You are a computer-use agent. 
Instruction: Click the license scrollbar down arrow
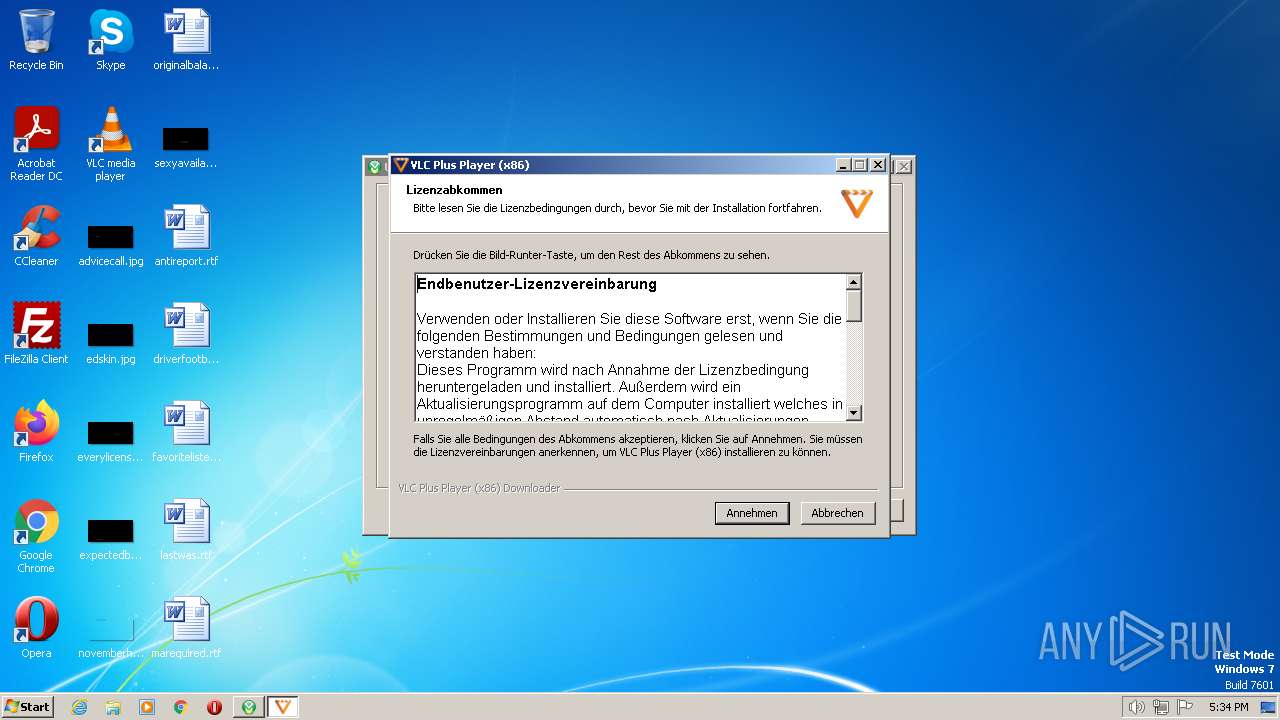click(854, 412)
